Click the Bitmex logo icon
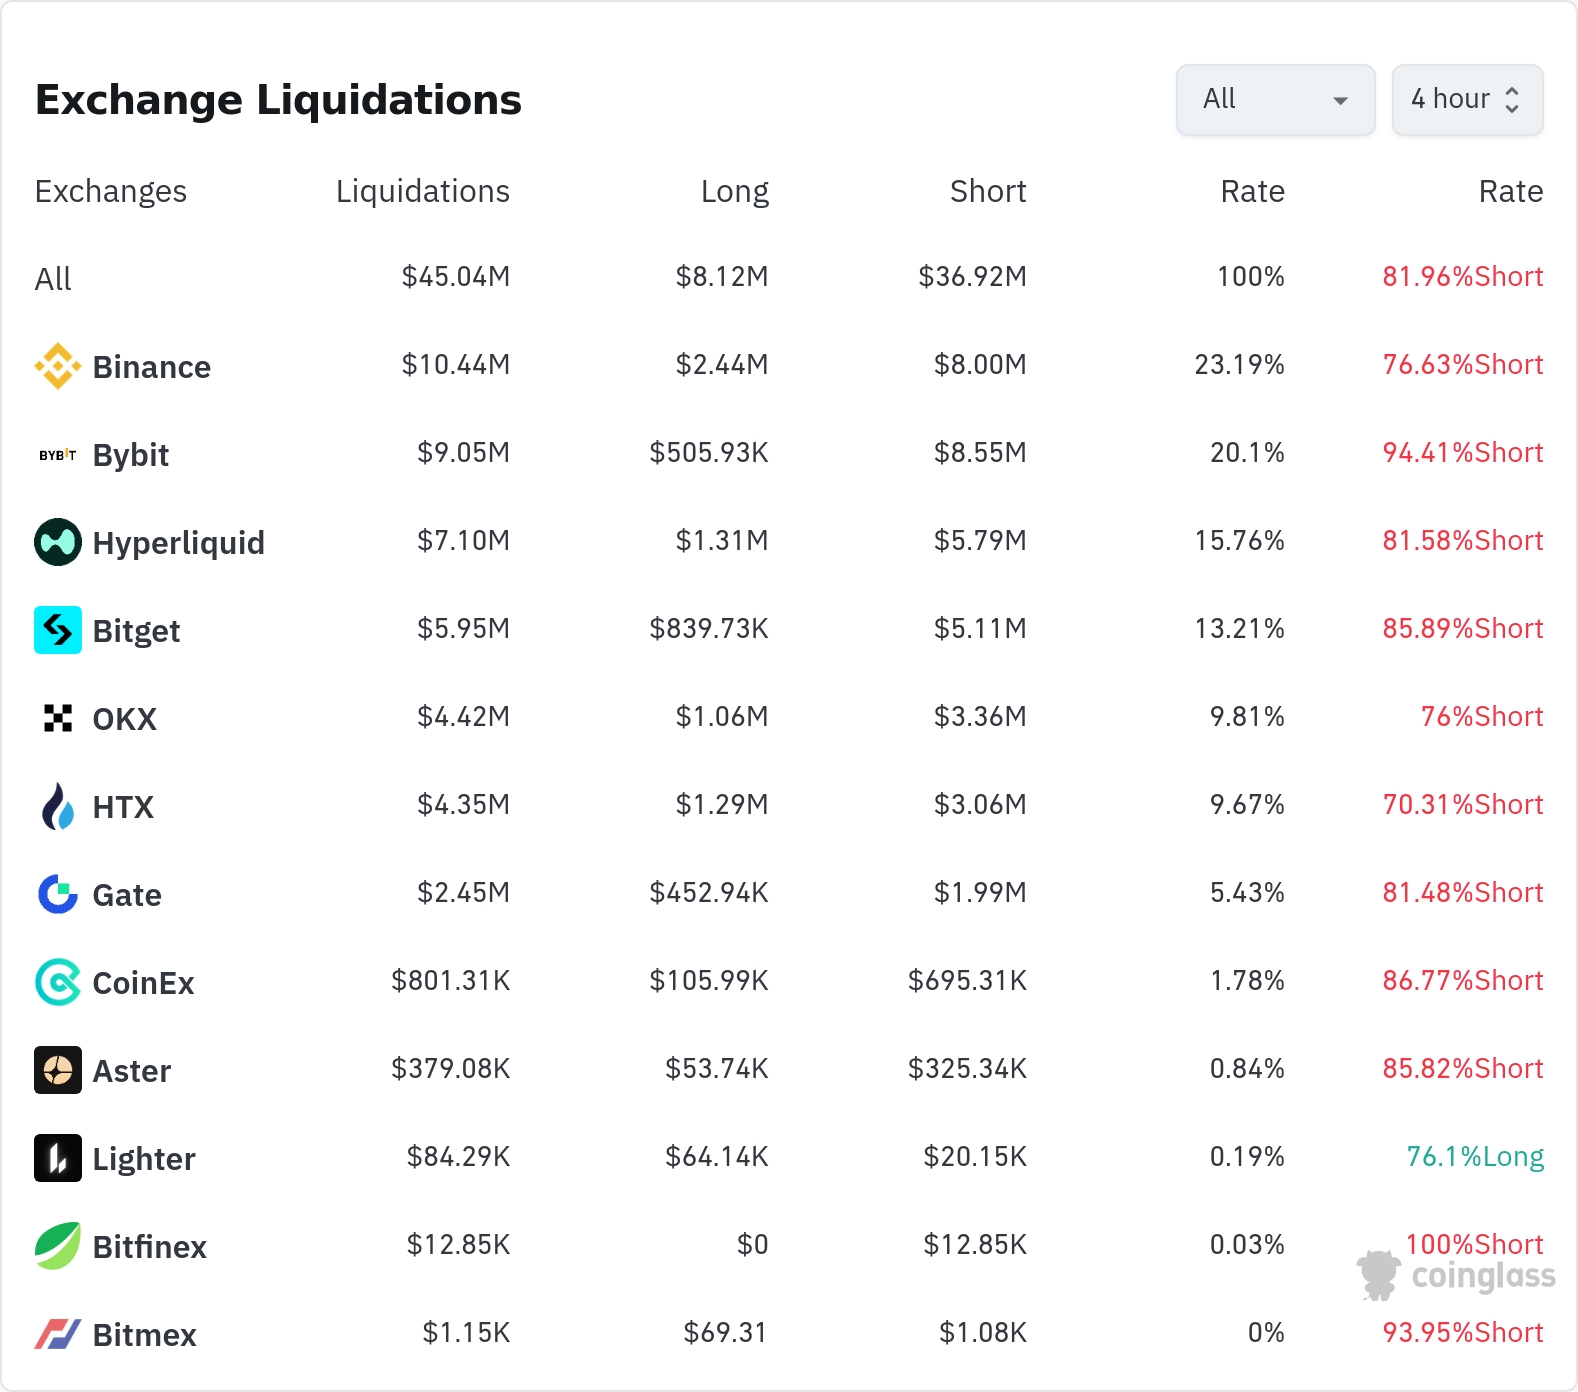The height and width of the screenshot is (1392, 1578). [x=58, y=1335]
